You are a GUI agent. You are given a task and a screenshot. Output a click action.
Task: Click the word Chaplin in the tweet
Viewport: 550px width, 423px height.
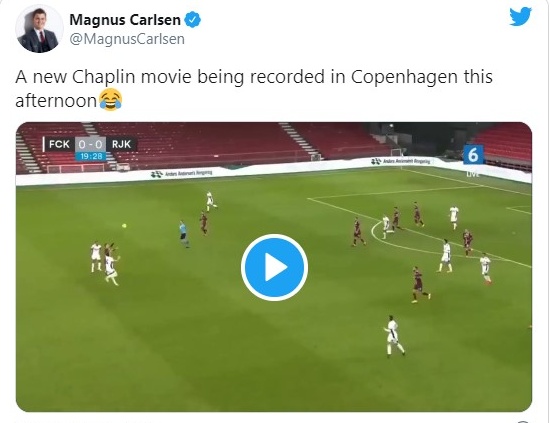pyautogui.click(x=103, y=77)
